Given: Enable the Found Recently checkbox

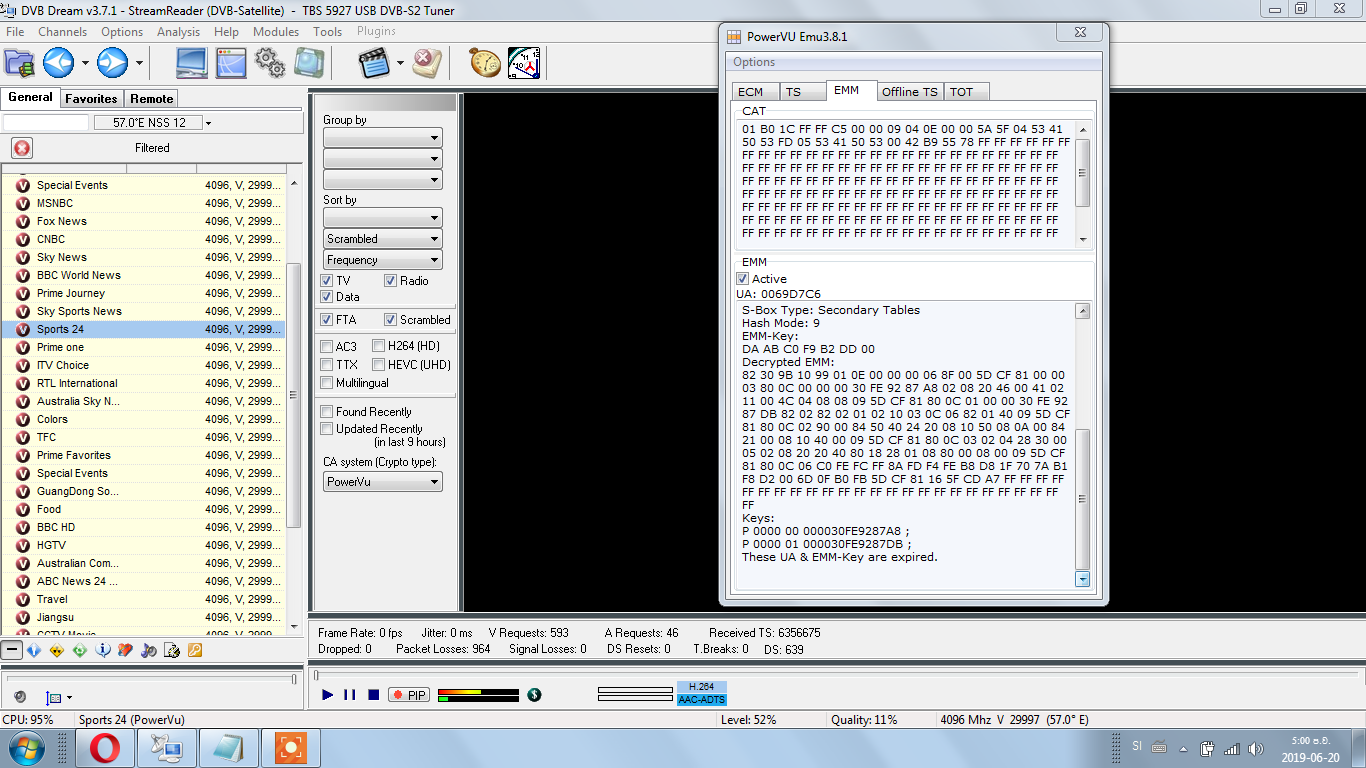Looking at the screenshot, I should click(327, 412).
